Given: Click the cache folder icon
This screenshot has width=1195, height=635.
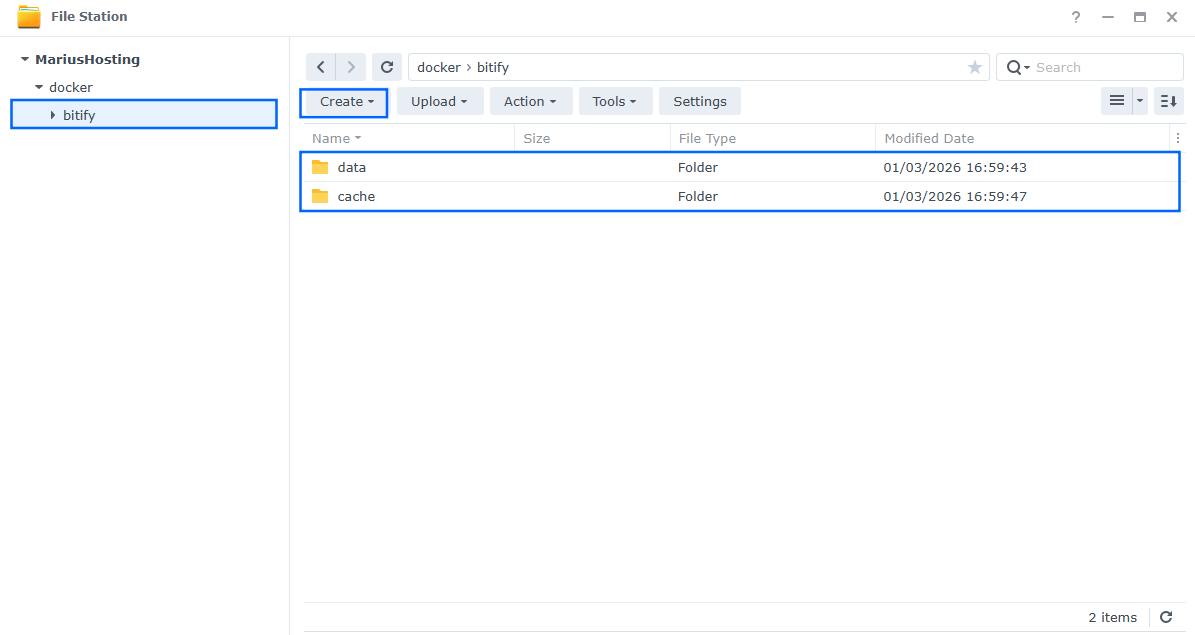Looking at the screenshot, I should 320,196.
